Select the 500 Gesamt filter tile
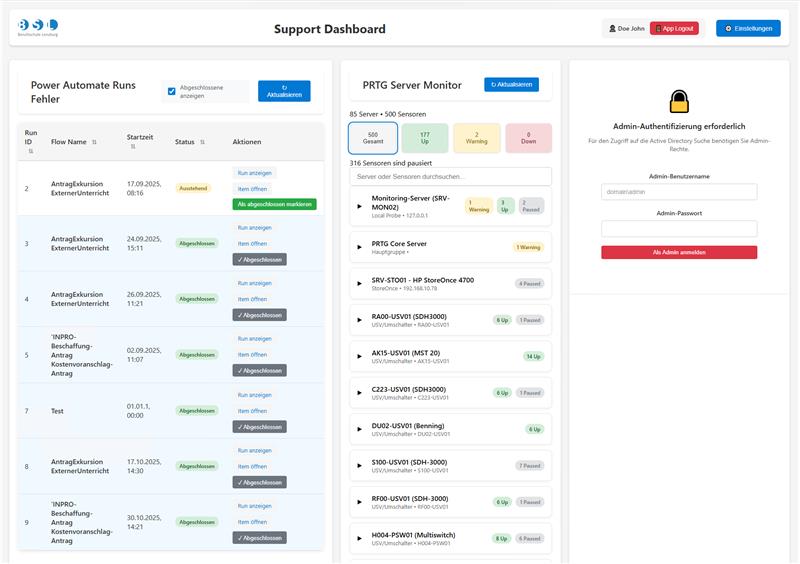800x564 pixels. [373, 138]
